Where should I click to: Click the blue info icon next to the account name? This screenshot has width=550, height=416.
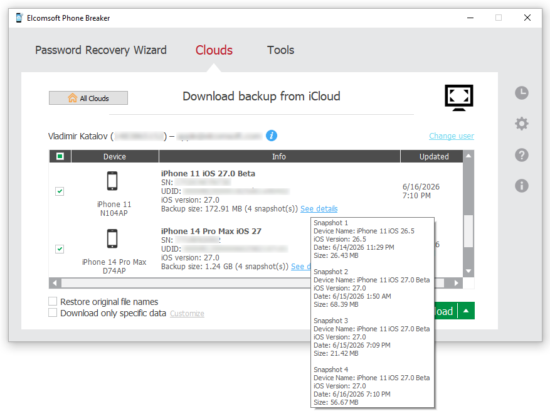tap(271, 135)
